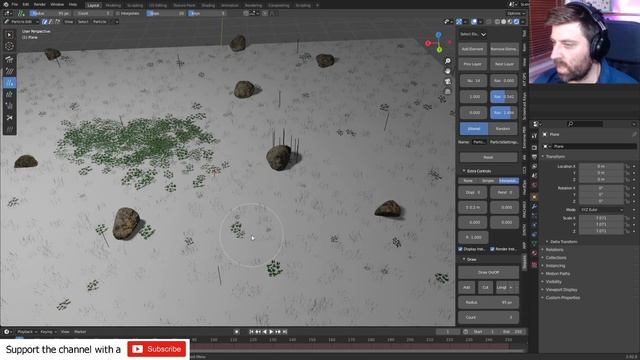Adjust the Count slider in the Draw section
This screenshot has height=360, width=640.
click(x=488, y=317)
